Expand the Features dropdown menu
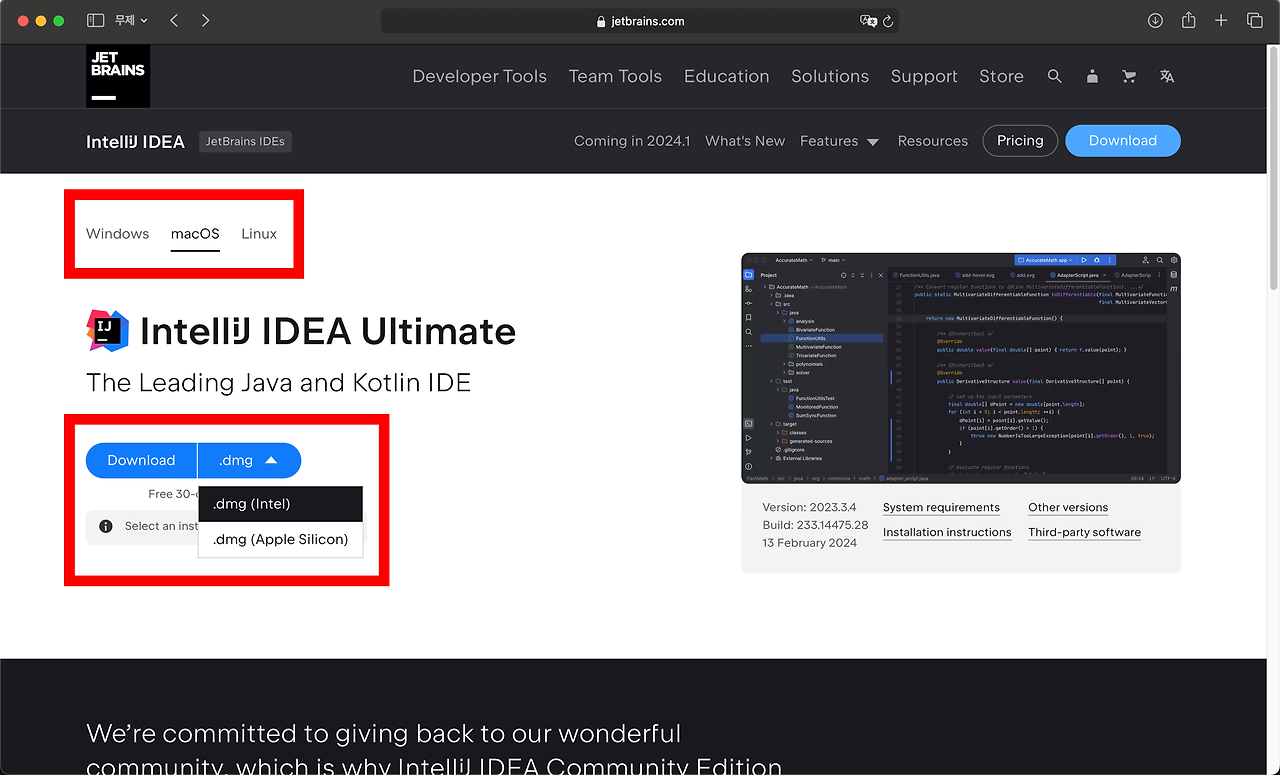 [839, 141]
